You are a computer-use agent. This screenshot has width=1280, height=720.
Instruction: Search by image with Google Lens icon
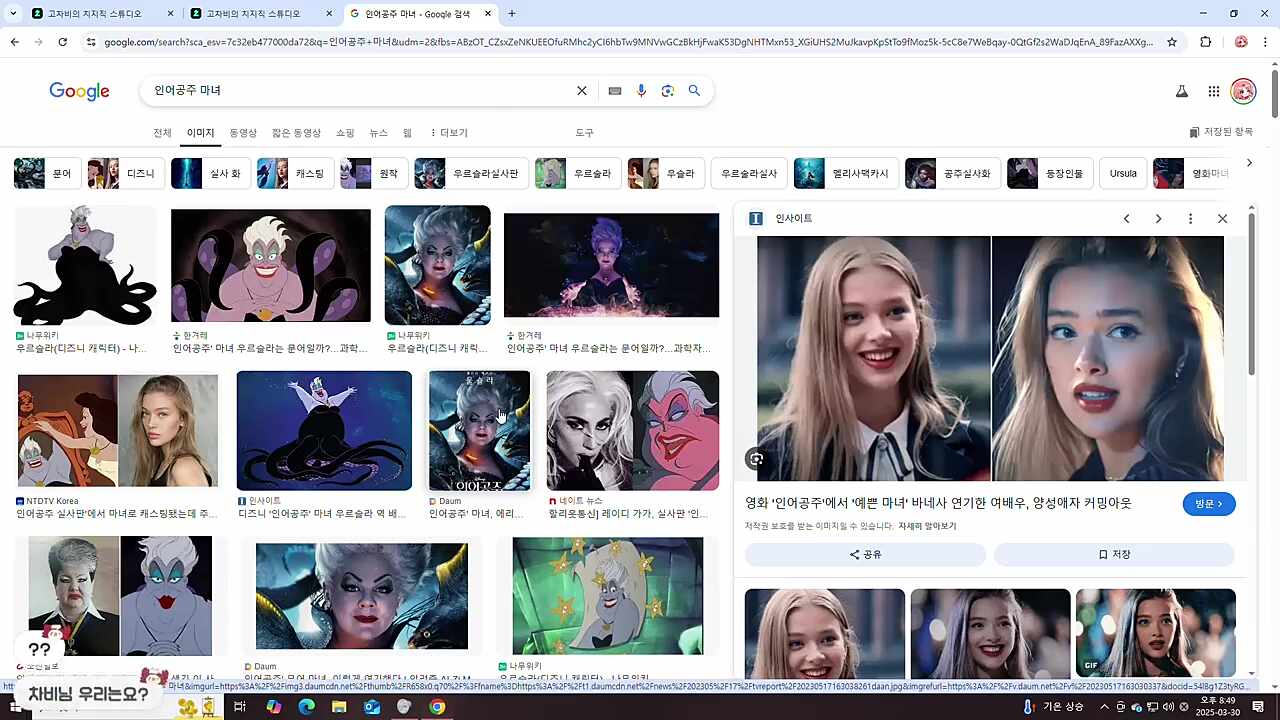668,91
